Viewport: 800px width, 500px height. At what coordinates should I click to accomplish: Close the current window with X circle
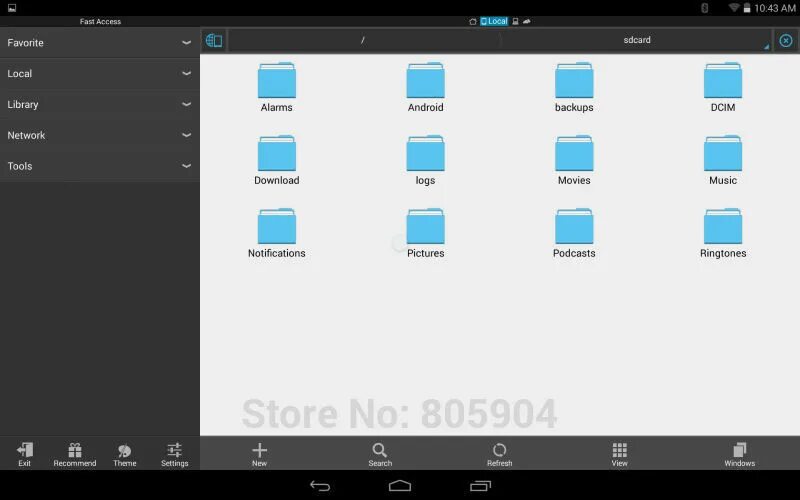click(x=786, y=40)
